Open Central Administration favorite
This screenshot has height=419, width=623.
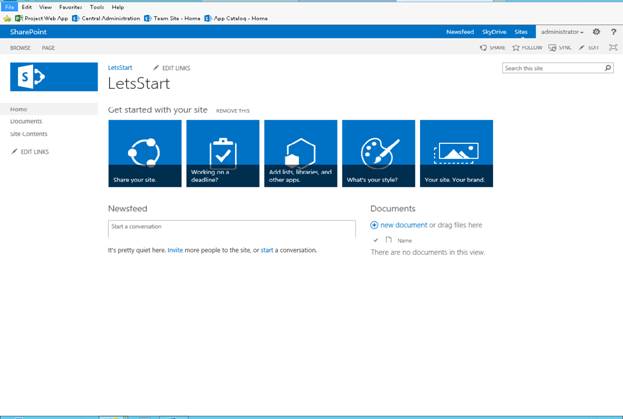[x=106, y=18]
